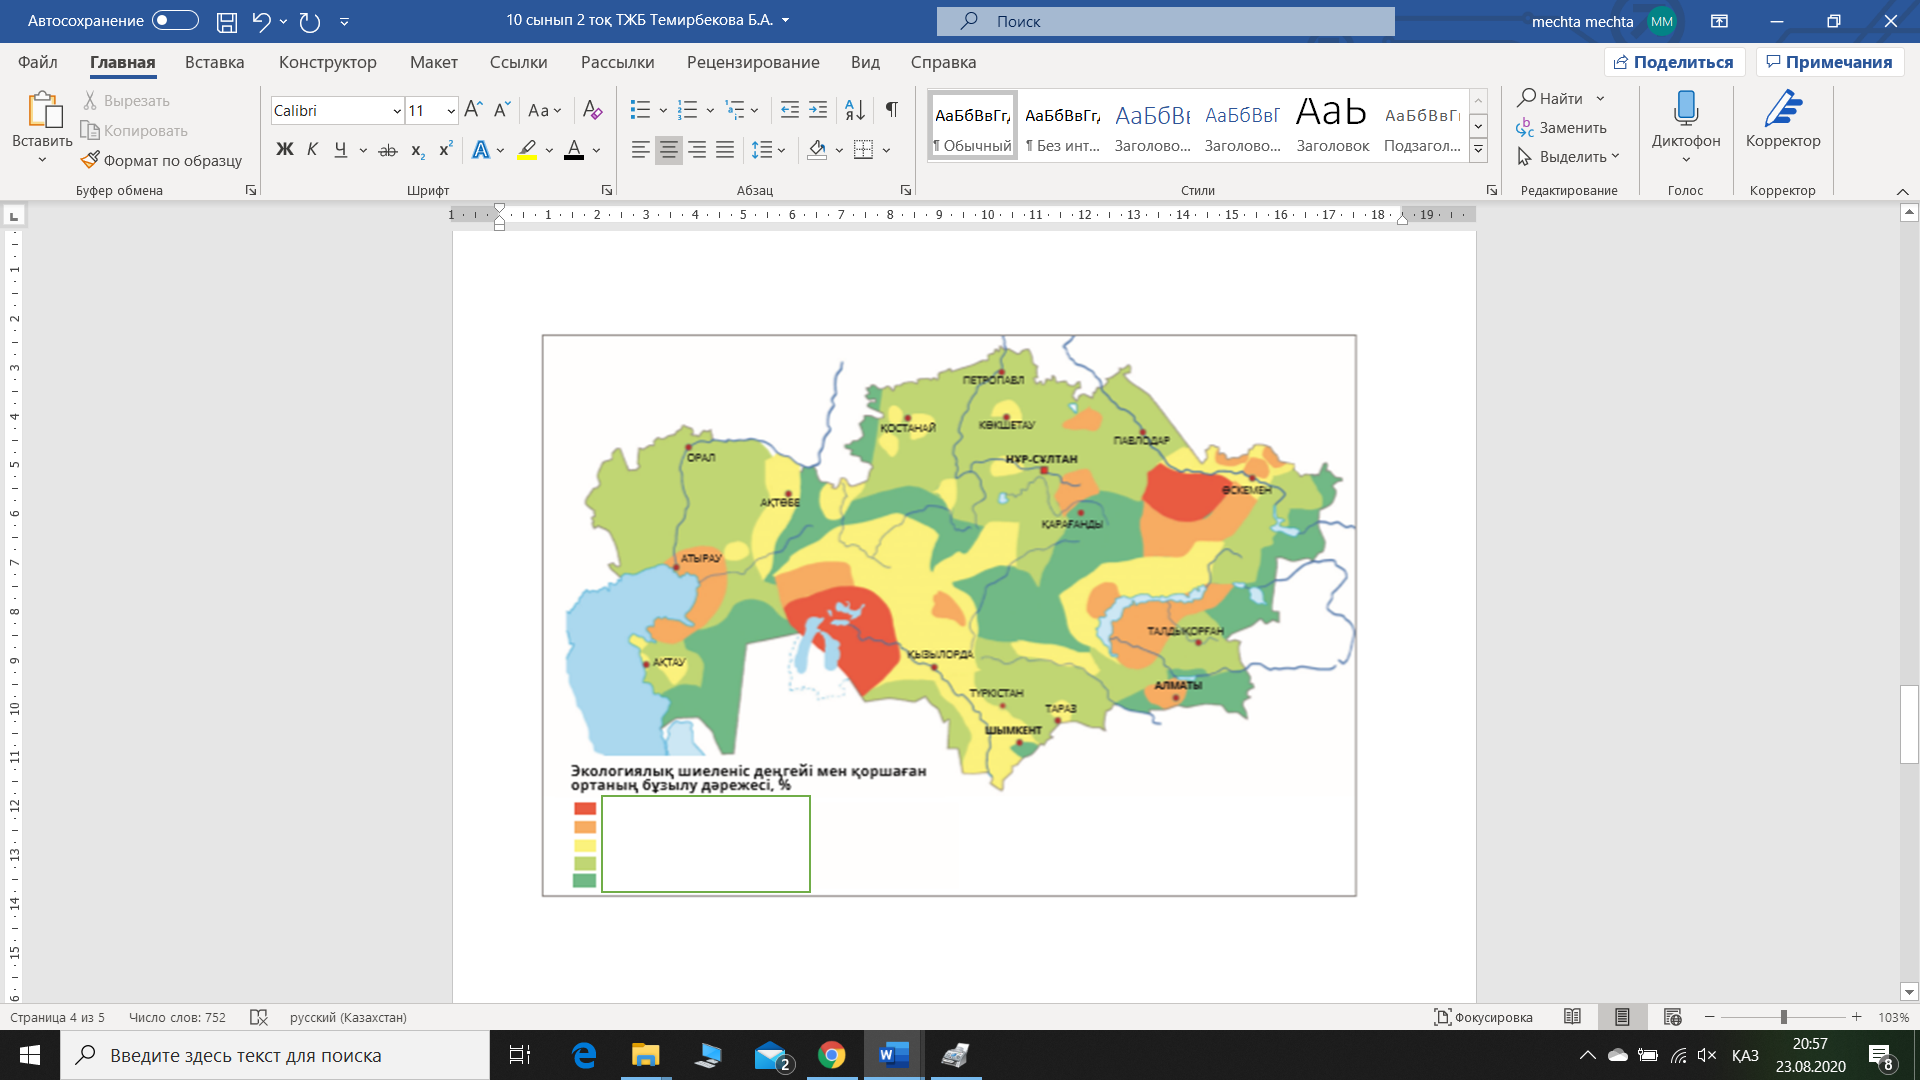Viewport: 1920px width, 1080px height.
Task: Open the Dictate microphone tool
Action: point(1686,110)
